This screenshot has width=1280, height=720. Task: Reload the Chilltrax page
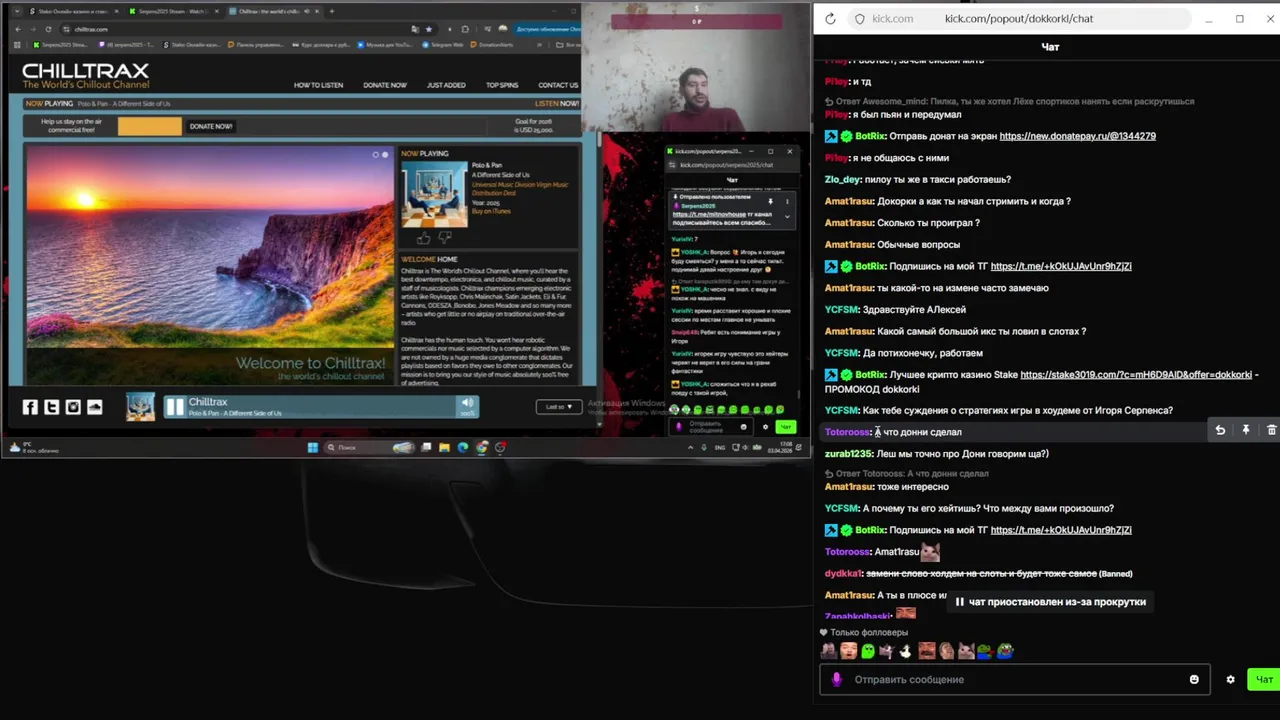[x=48, y=29]
